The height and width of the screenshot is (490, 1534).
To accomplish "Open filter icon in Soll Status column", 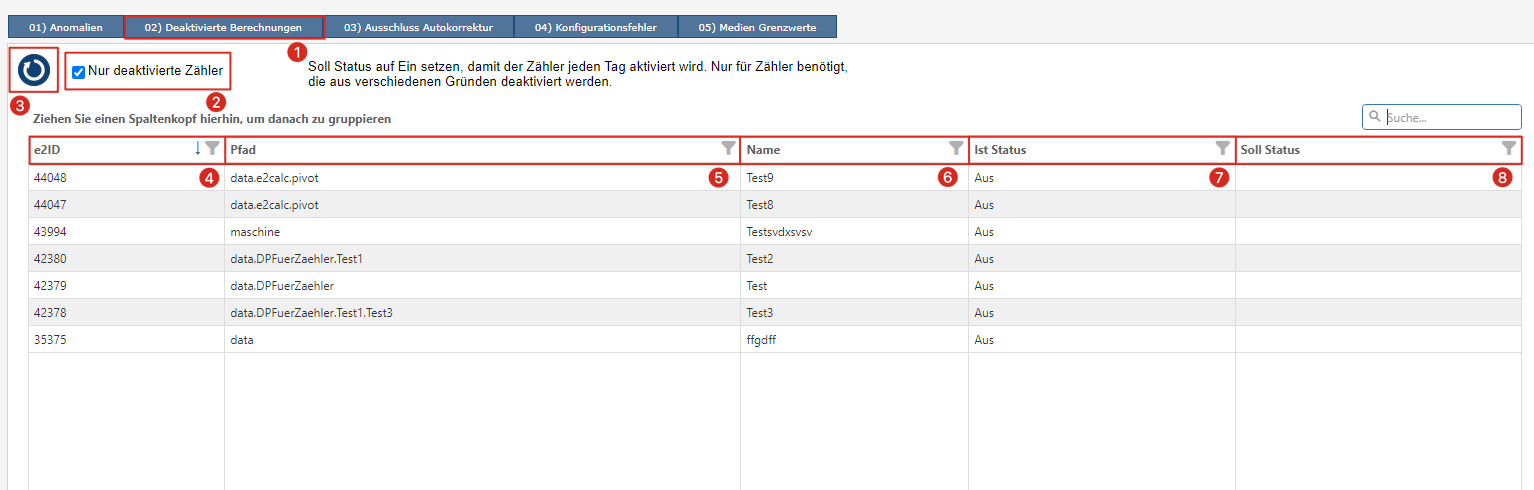I will point(1509,149).
